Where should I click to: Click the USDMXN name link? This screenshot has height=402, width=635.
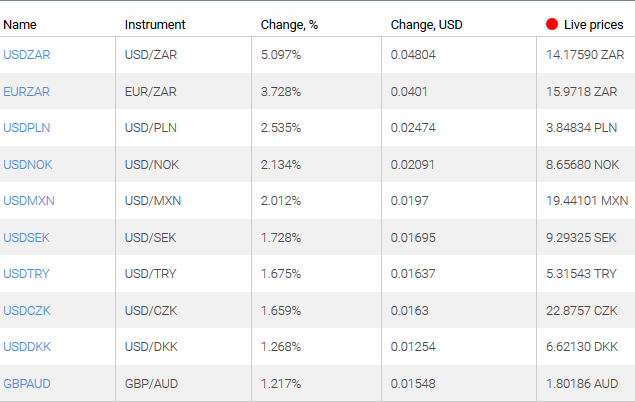coord(29,200)
